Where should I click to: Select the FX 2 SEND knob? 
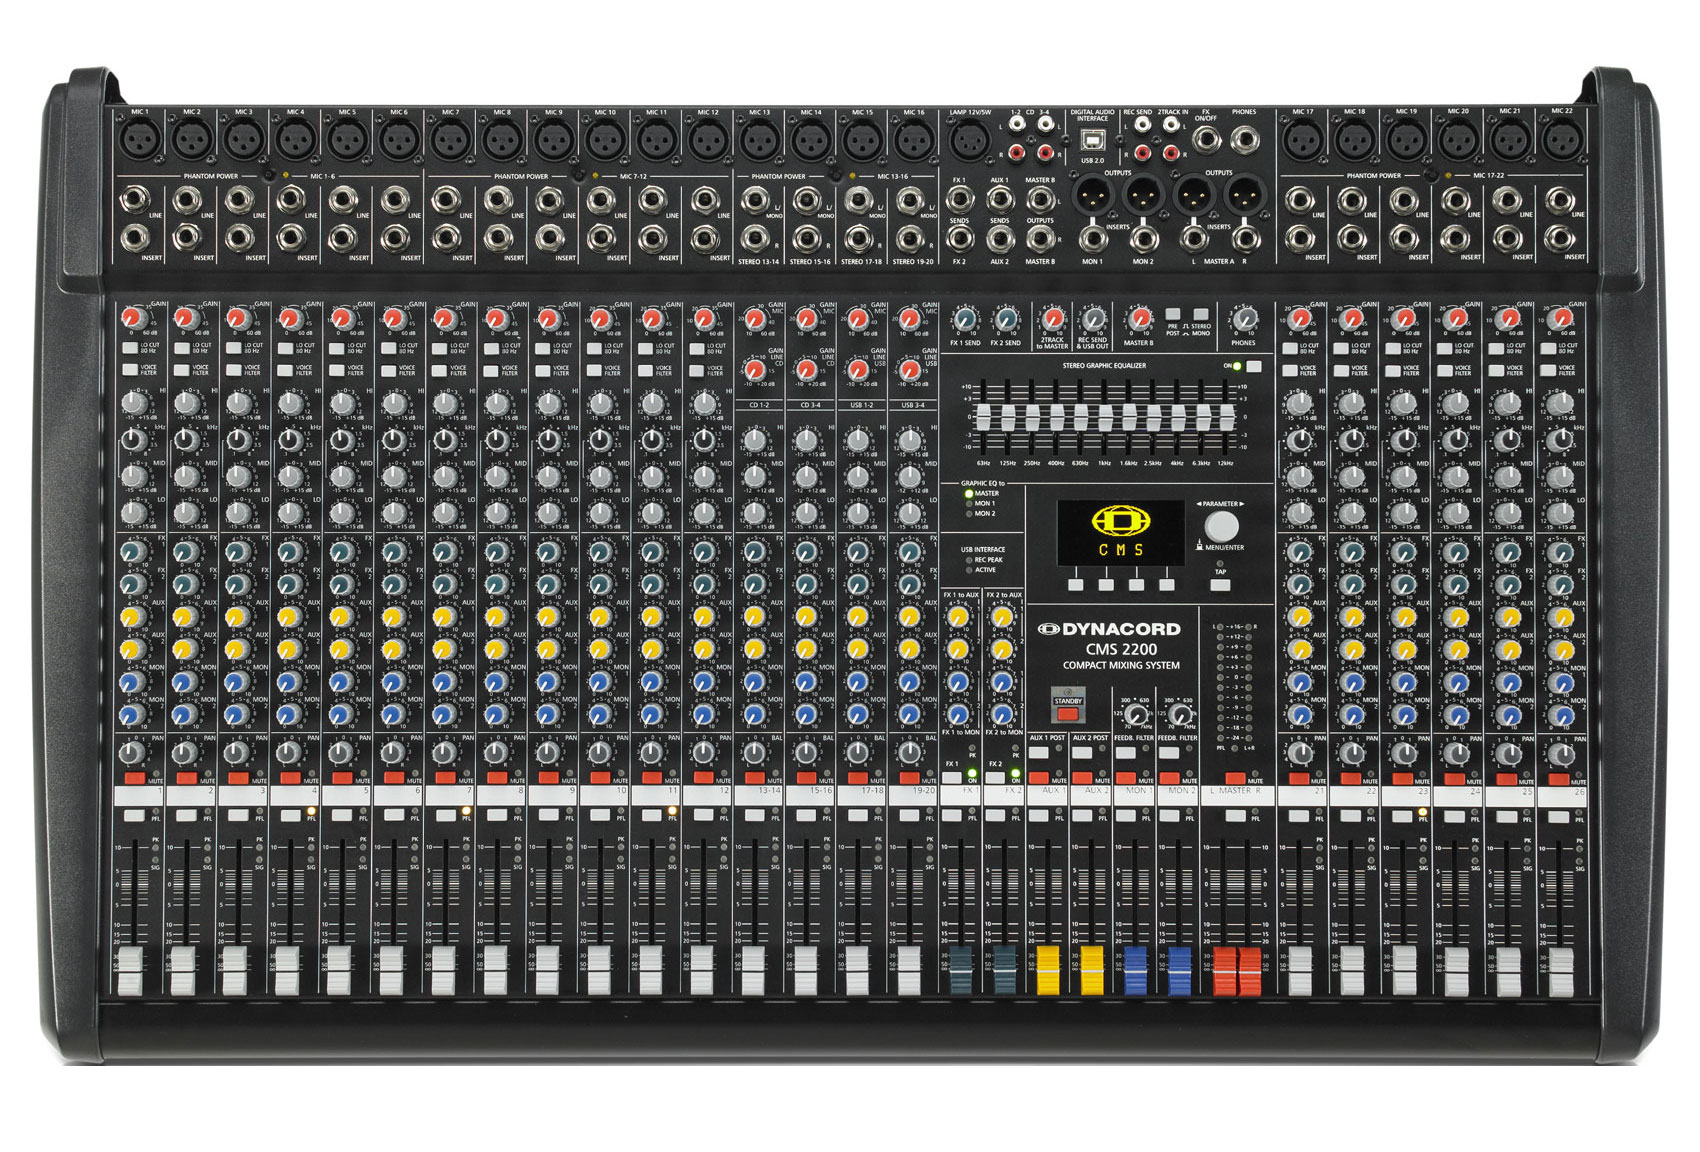point(1006,320)
